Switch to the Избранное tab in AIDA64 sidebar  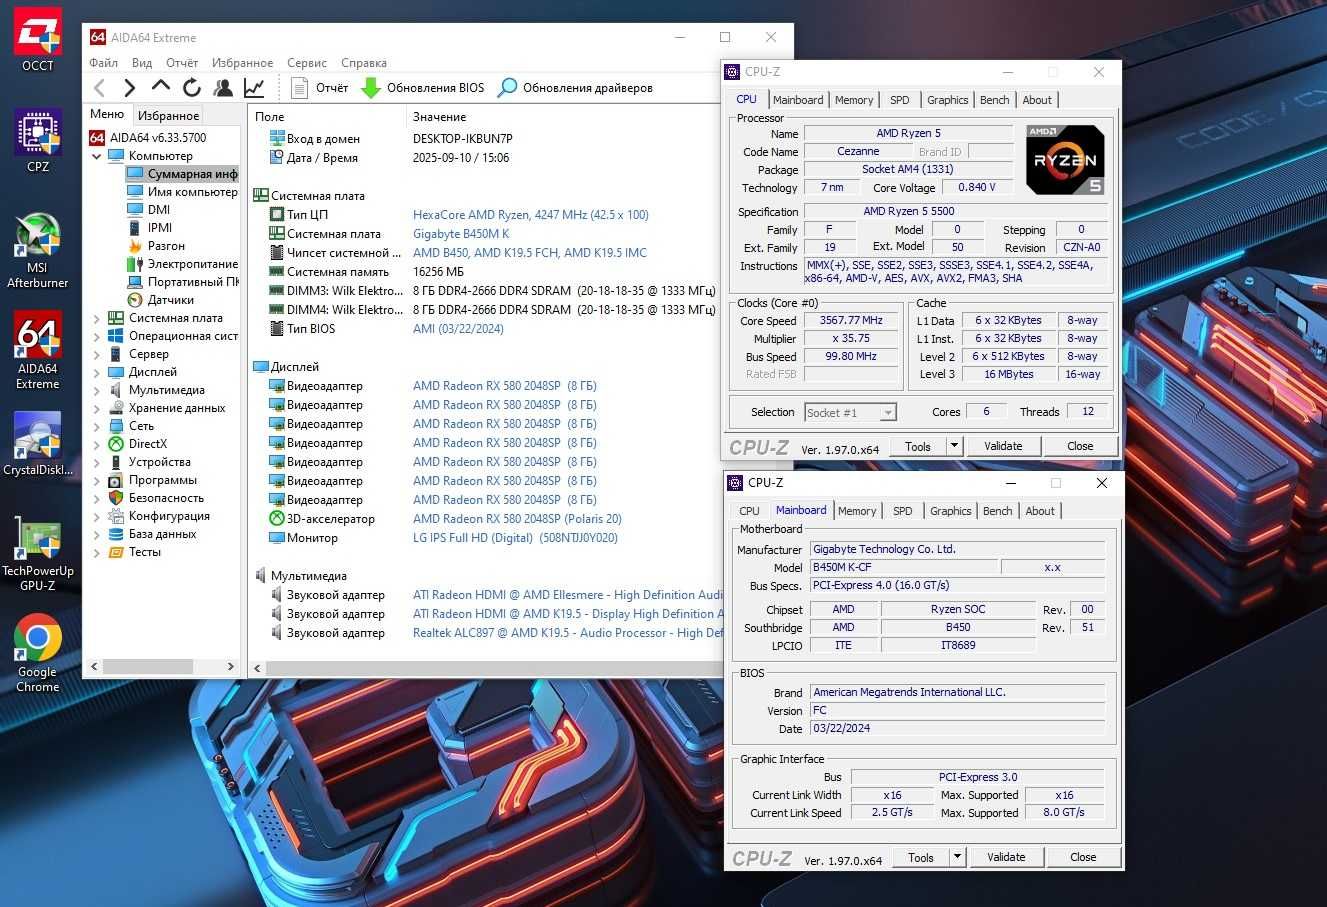pos(168,116)
